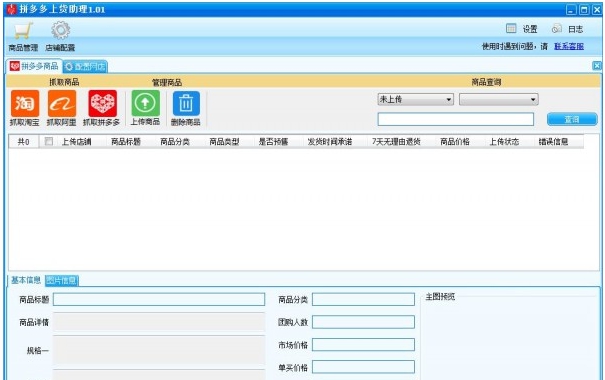Click the 商品分类 column header
This screenshot has height=380, width=605.
(x=175, y=142)
